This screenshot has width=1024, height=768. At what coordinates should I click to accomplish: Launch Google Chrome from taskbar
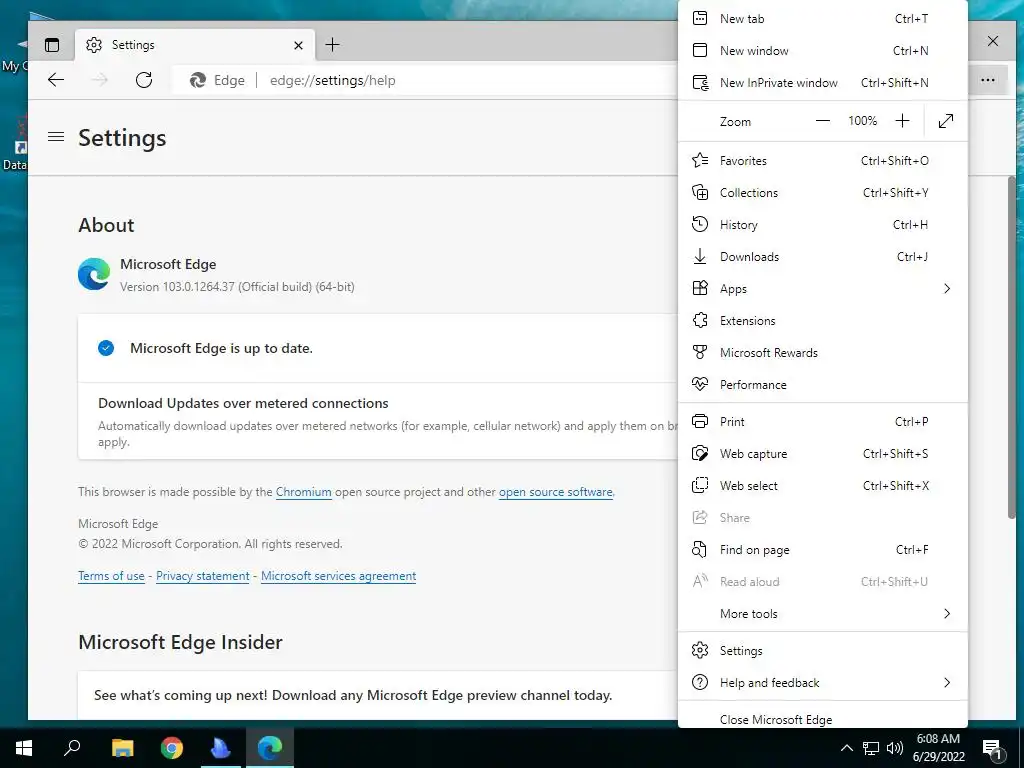click(x=172, y=748)
